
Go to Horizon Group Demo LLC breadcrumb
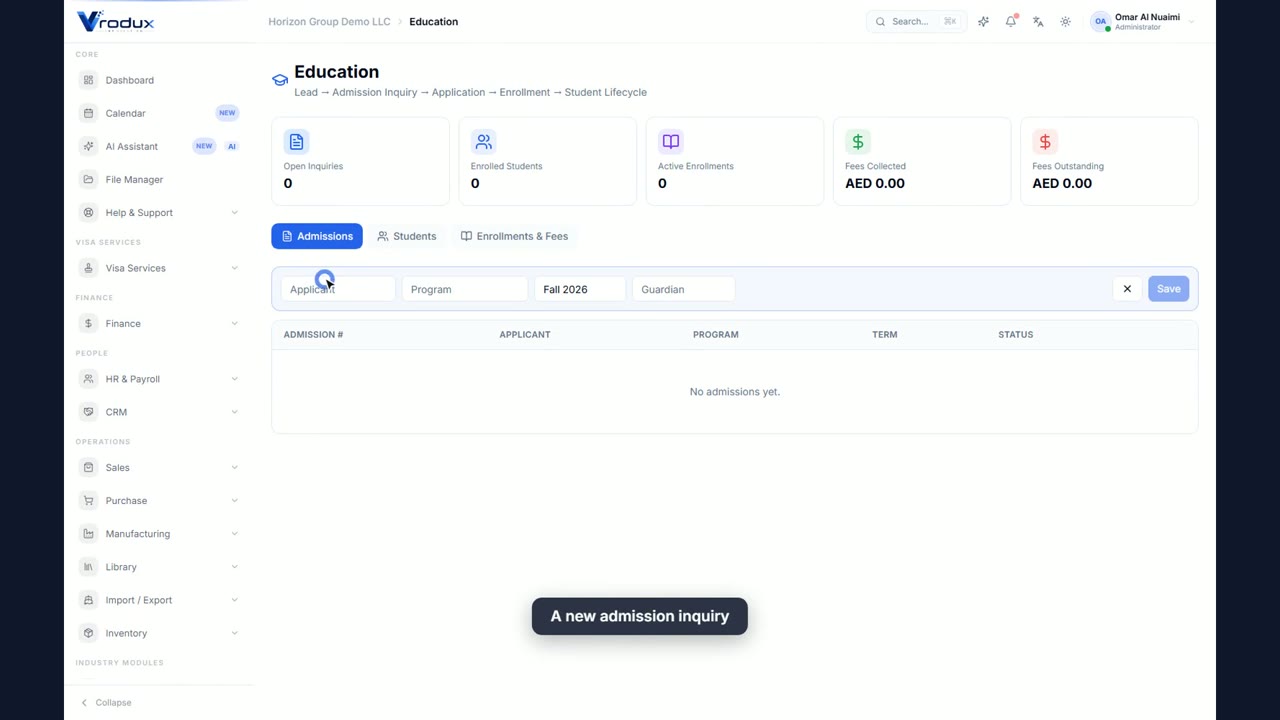(x=329, y=21)
